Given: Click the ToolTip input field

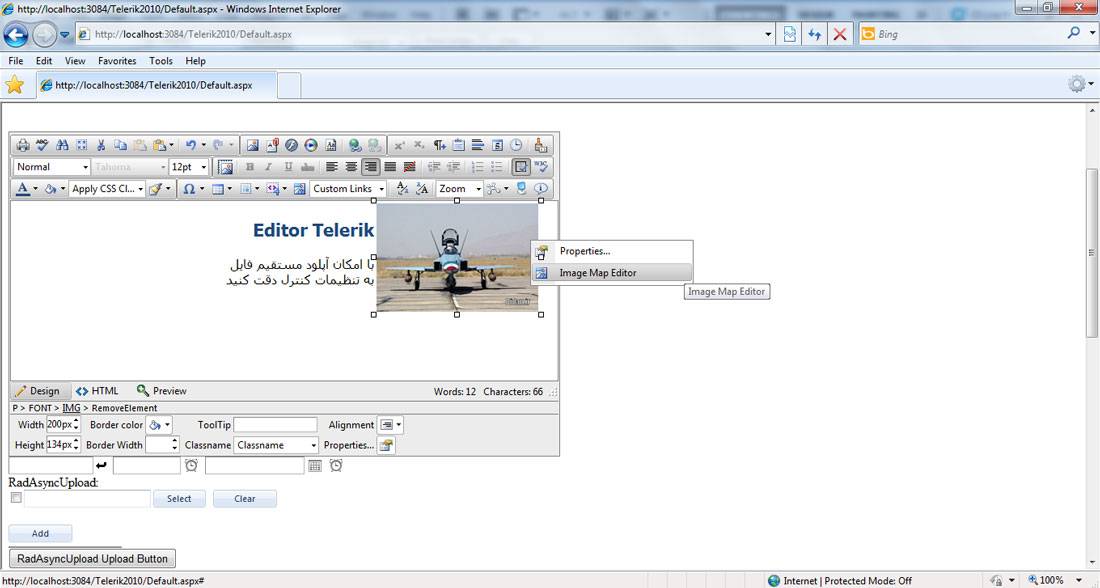Looking at the screenshot, I should (275, 425).
